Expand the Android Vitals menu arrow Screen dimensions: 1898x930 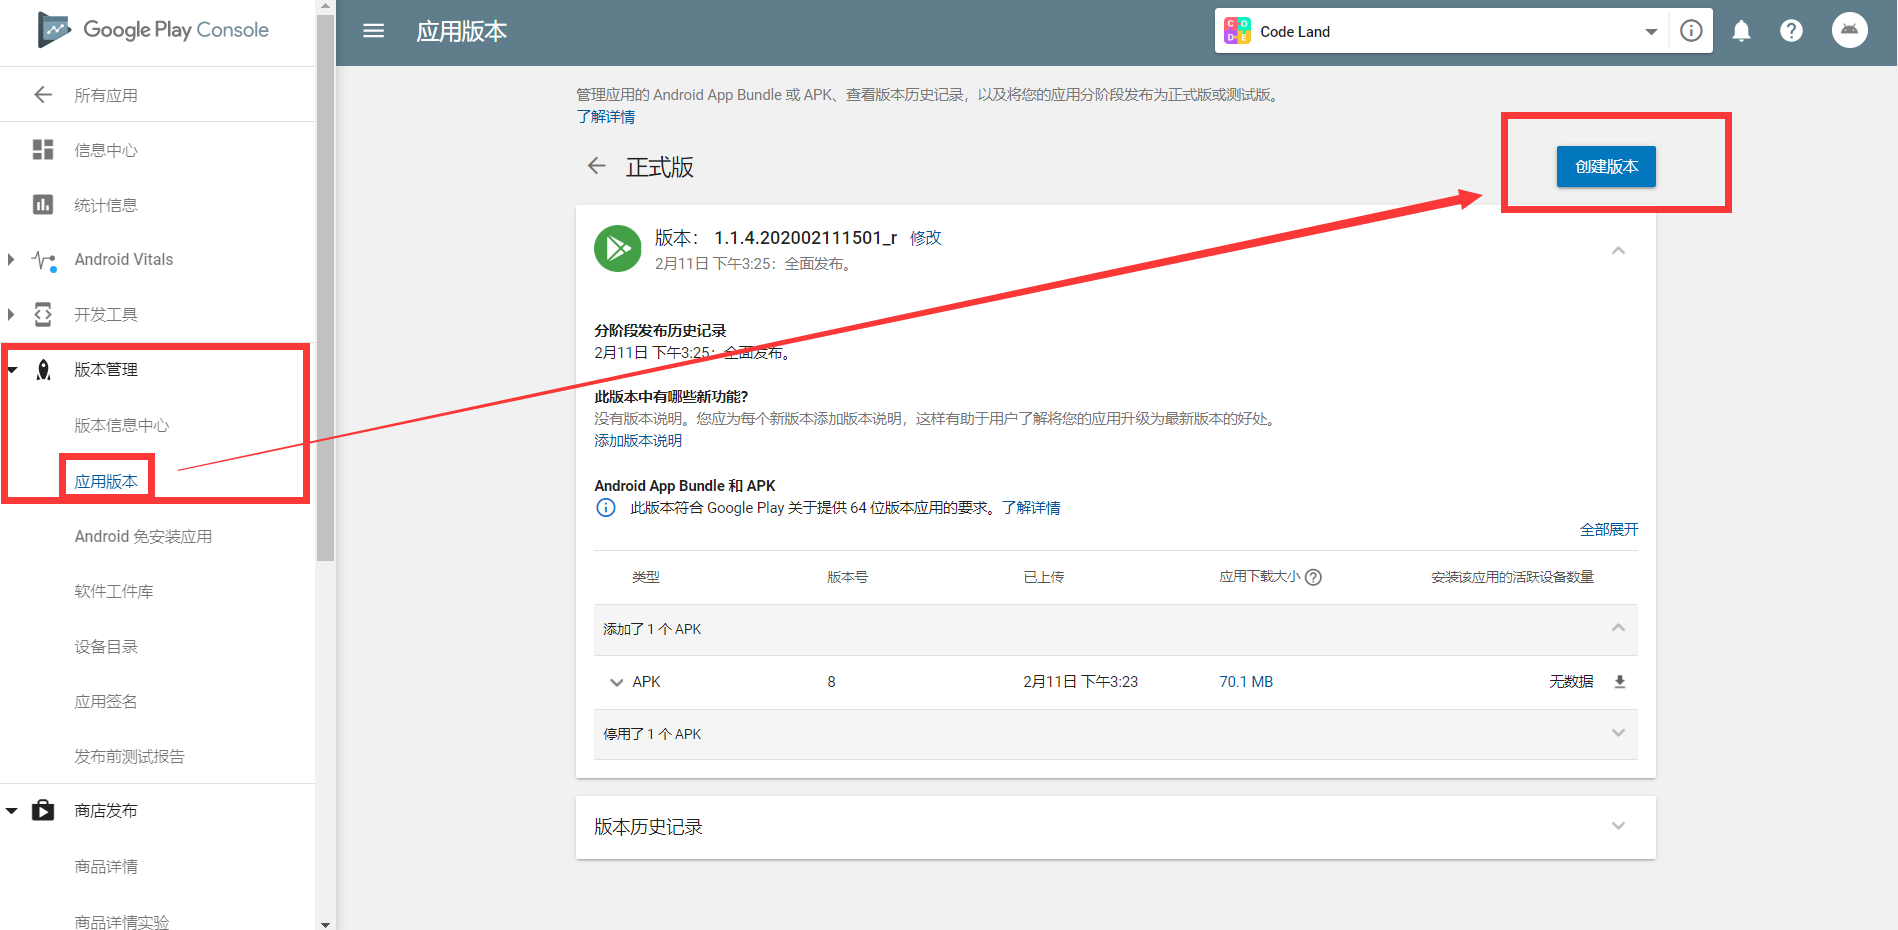click(11, 260)
